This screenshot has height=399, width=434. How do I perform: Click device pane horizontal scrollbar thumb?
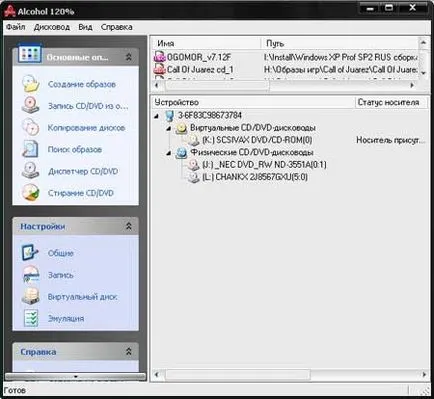tap(238, 374)
